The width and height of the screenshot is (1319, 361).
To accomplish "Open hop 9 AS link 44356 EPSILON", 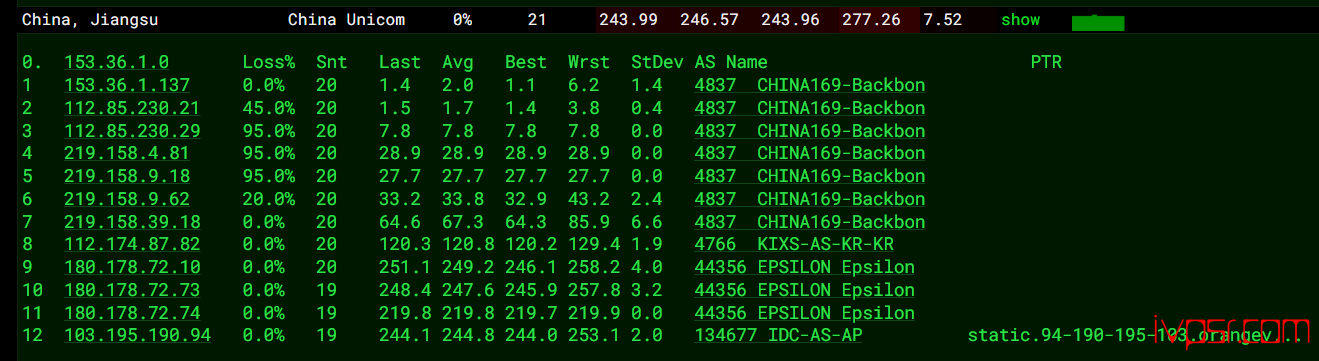I will click(805, 267).
